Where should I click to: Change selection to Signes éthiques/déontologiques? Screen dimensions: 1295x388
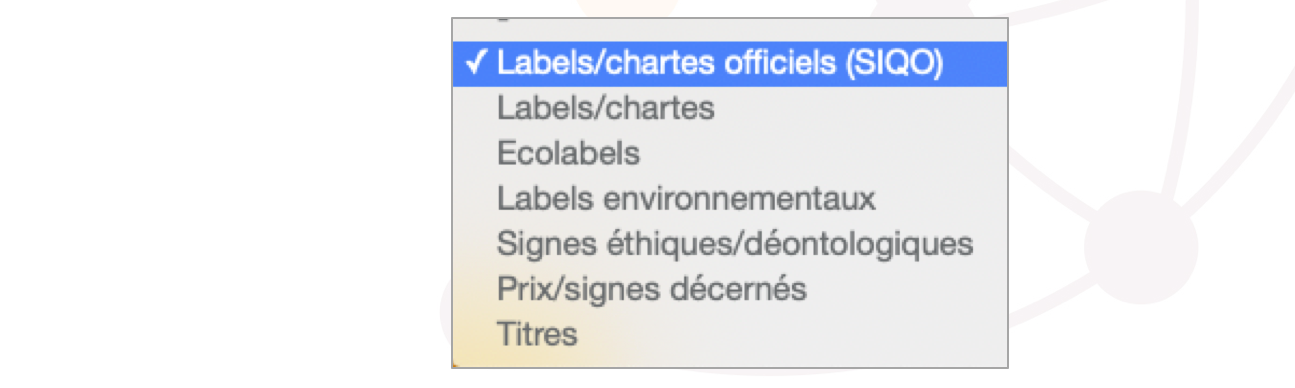[x=730, y=243]
